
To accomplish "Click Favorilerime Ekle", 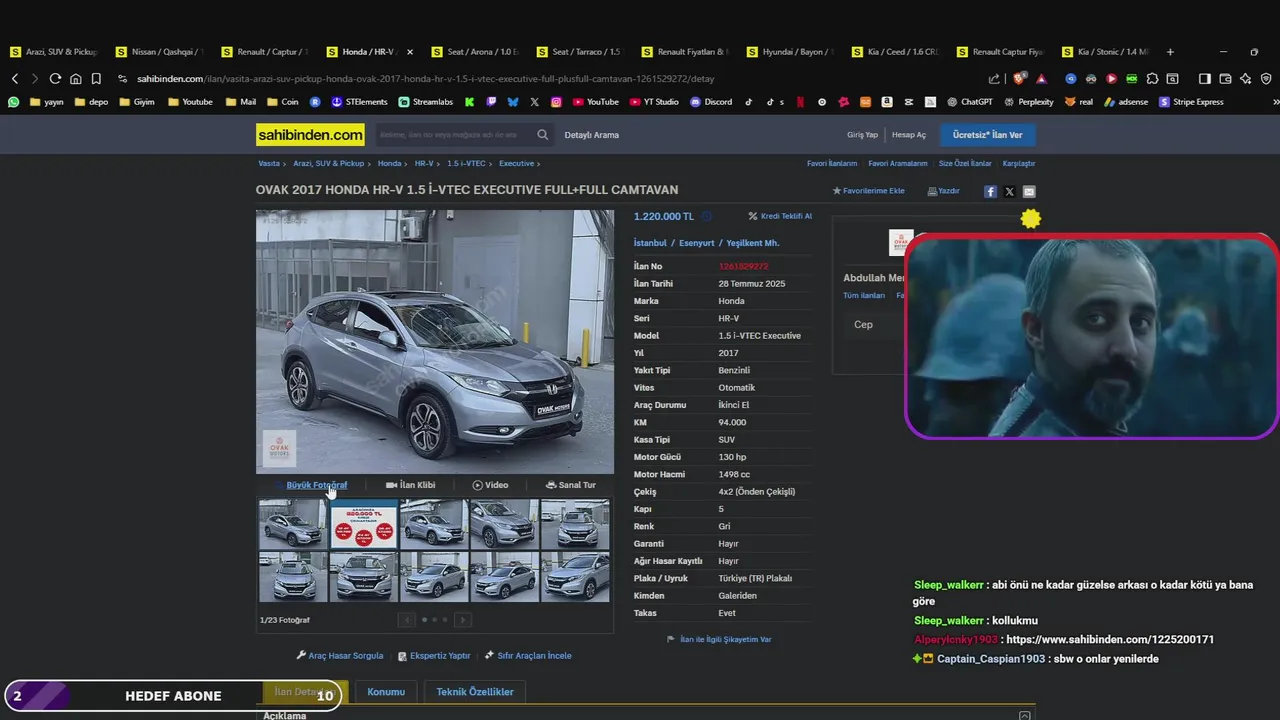I will click(868, 191).
